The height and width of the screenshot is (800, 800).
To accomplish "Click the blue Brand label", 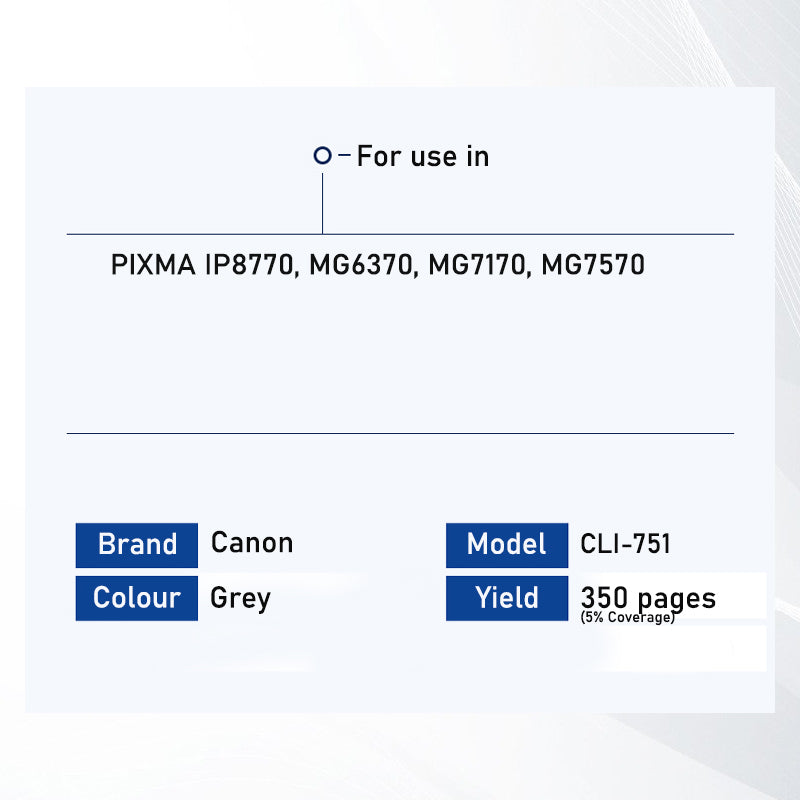I will 137,545.
